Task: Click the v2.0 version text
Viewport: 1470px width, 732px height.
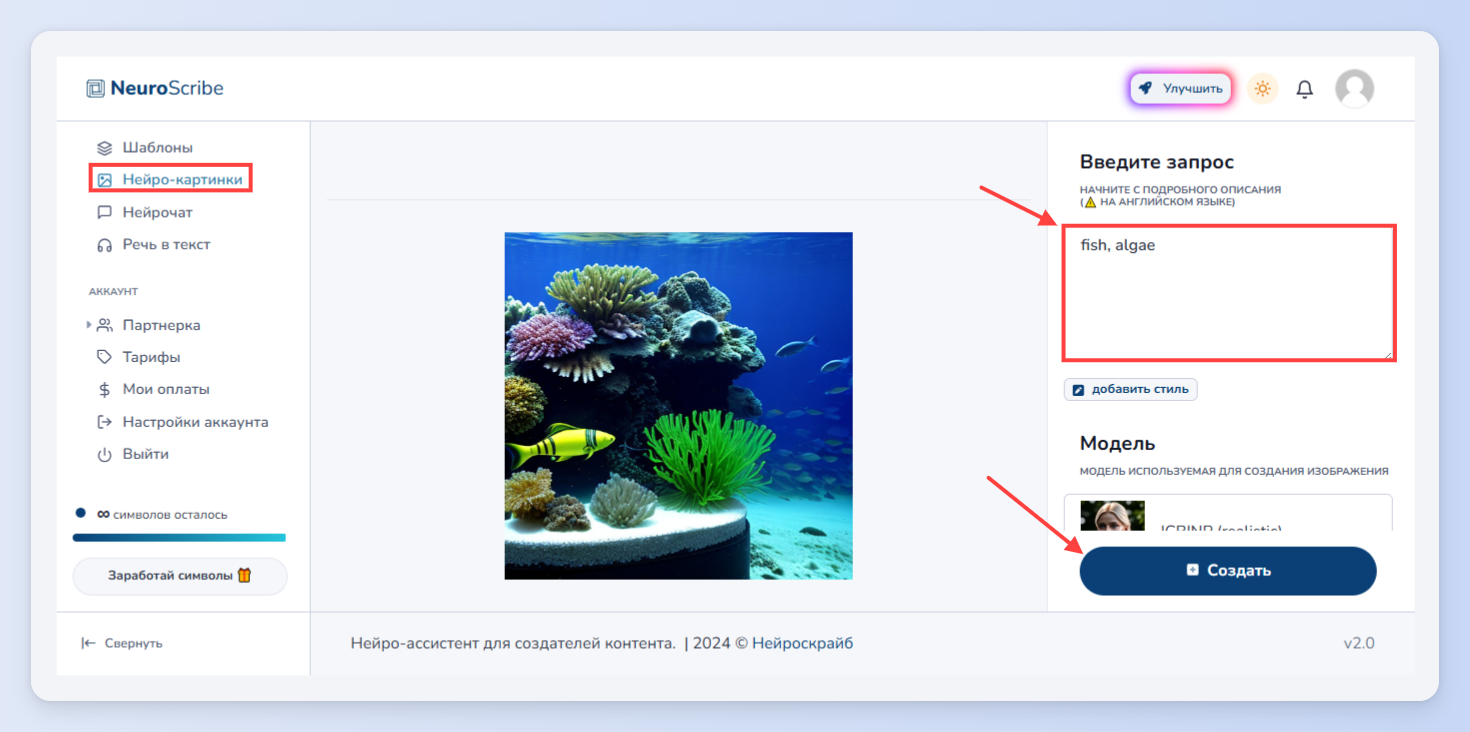Action: click(1359, 643)
